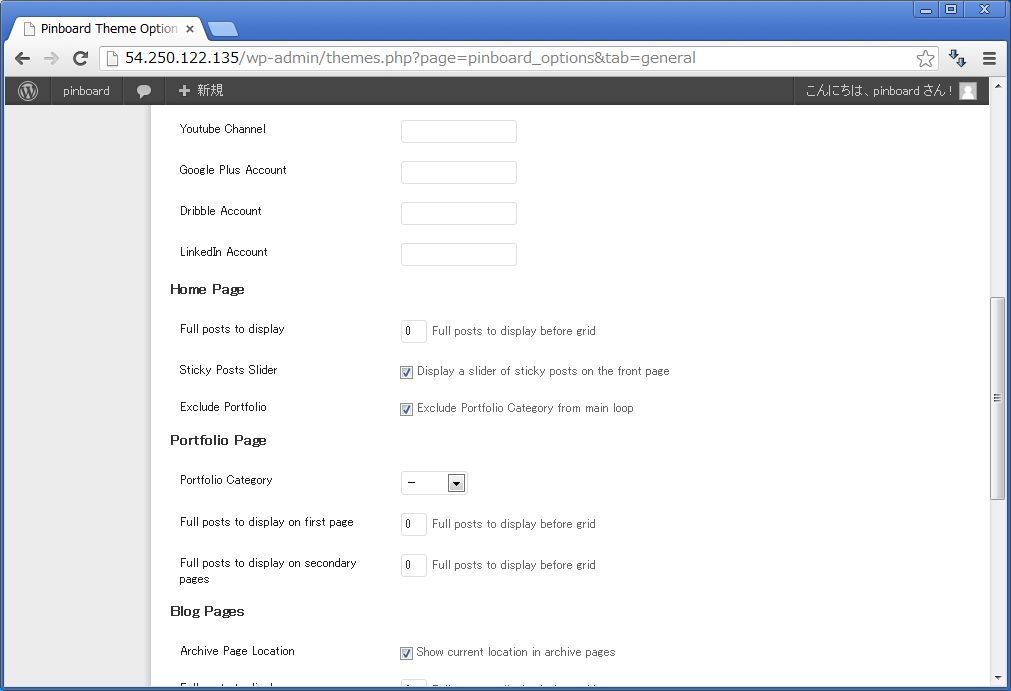Click full posts on first page field

click(413, 524)
